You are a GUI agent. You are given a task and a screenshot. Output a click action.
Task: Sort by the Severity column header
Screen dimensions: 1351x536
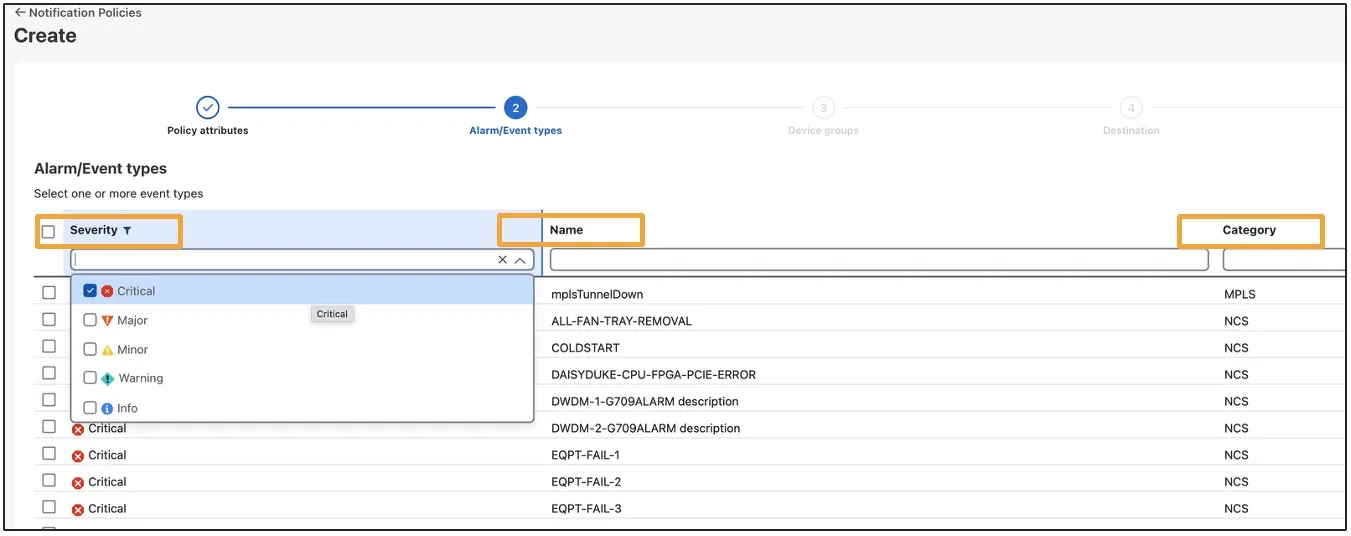[94, 231]
